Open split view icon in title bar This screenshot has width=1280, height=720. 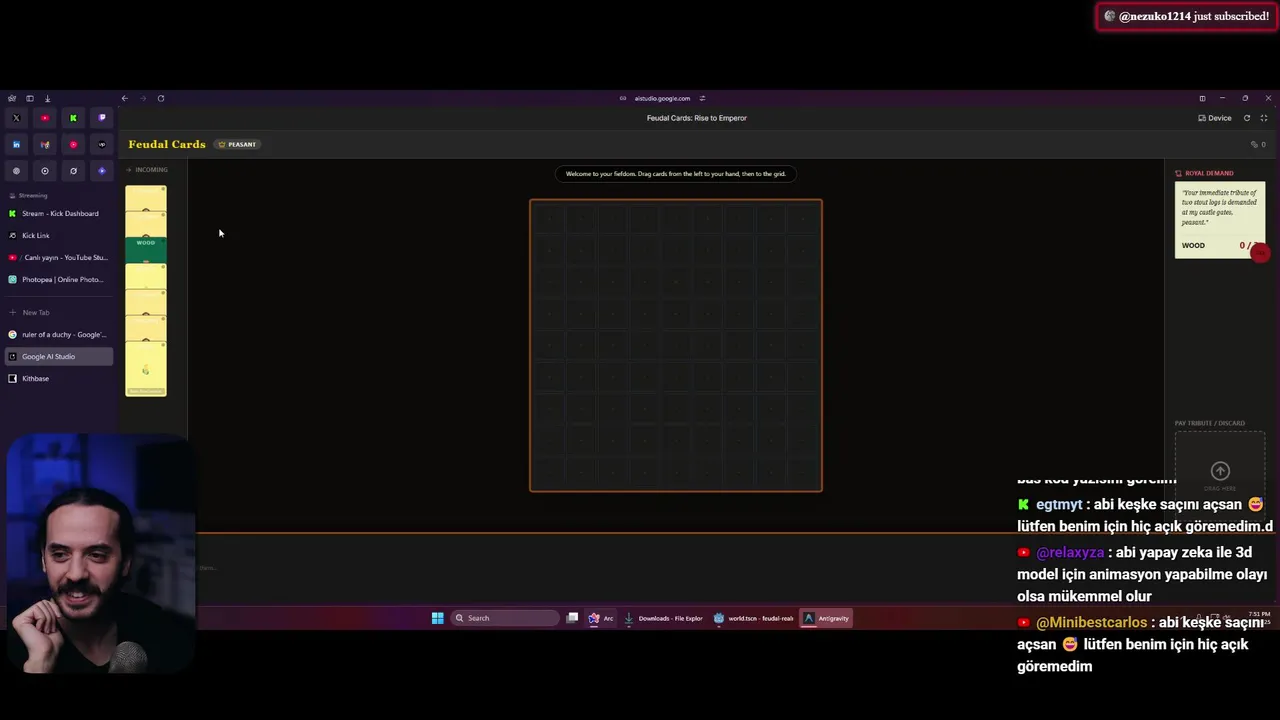[x=1202, y=98]
